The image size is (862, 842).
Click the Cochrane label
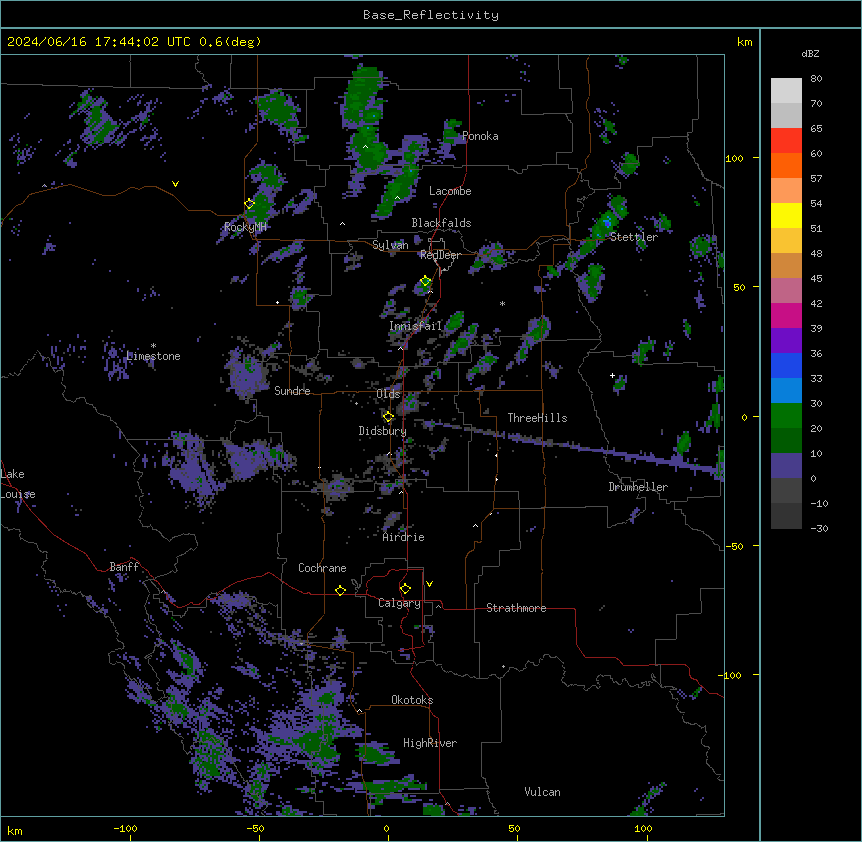click(x=322, y=568)
